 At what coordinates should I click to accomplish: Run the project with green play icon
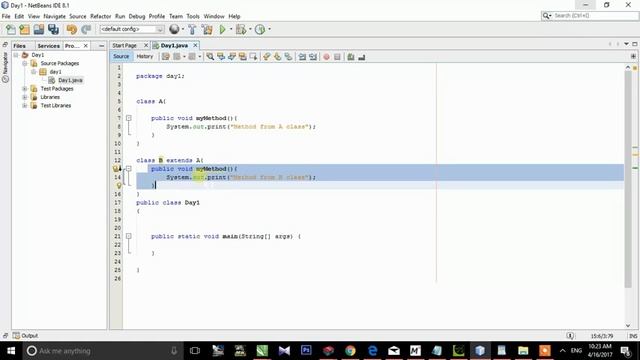click(x=222, y=29)
